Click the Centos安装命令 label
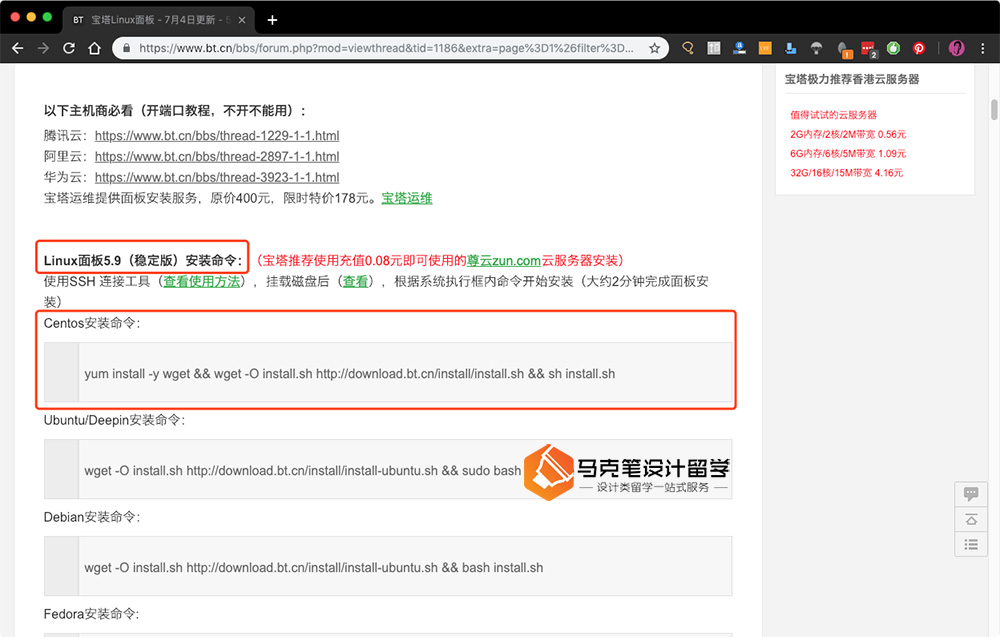 92,323
